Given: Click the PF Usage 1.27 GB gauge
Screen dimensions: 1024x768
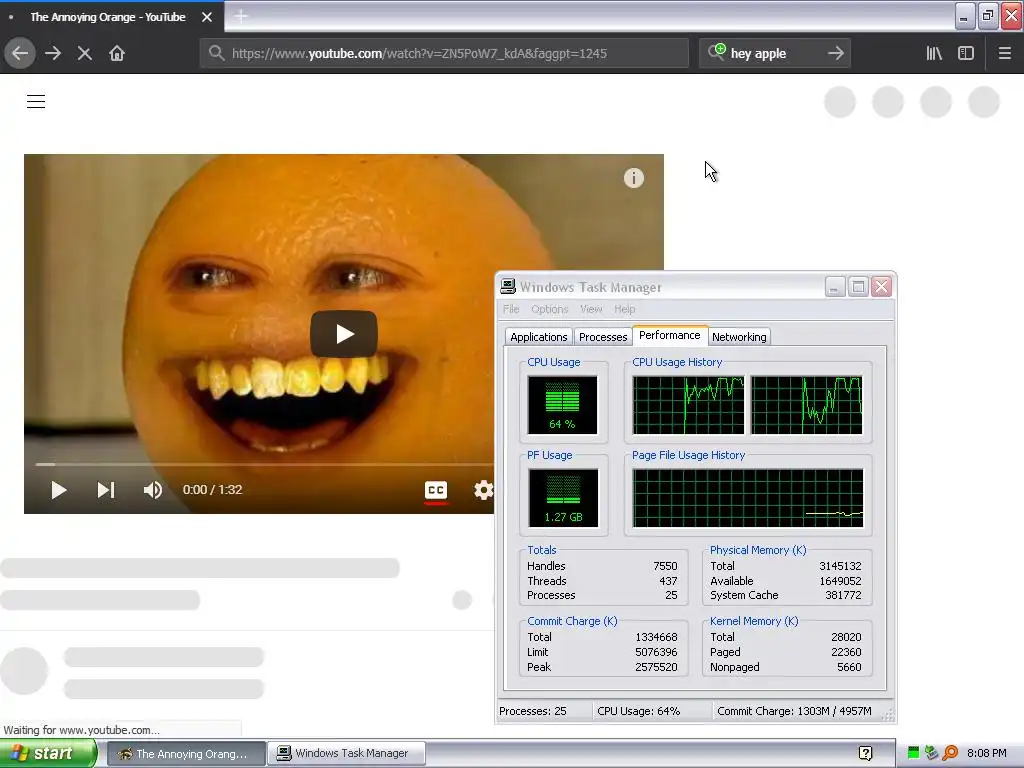Looking at the screenshot, I should coord(563,498).
